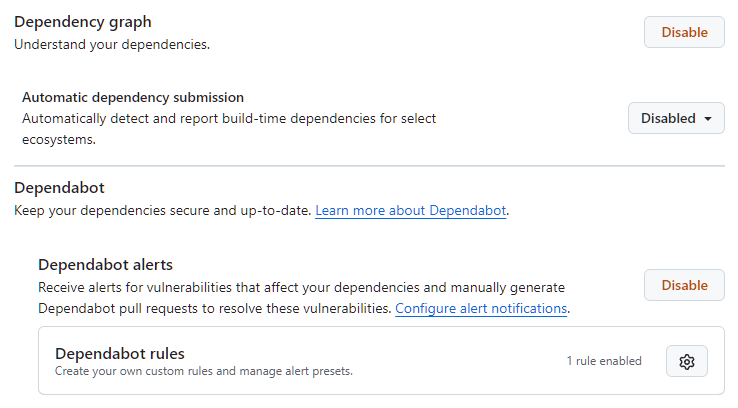Follow Configure alert notifications link
Viewport: 738px width, 408px height.
coord(481,308)
